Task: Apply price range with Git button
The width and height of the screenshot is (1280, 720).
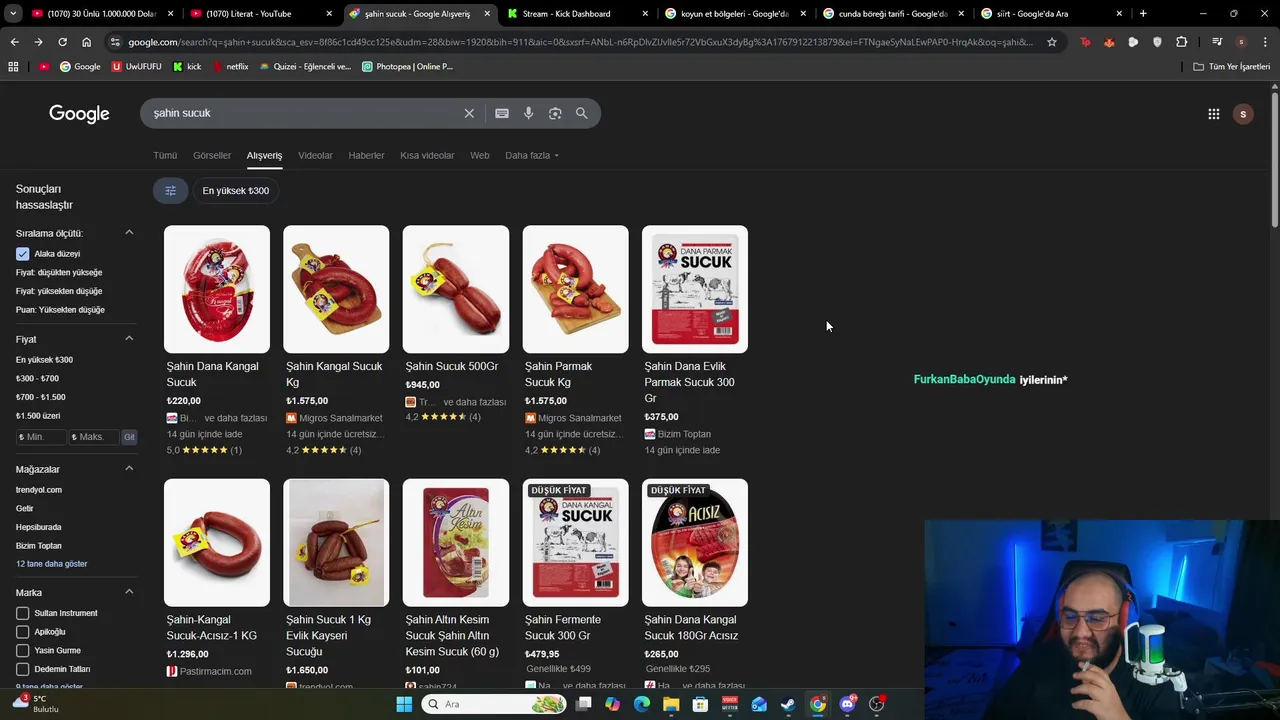Action: click(x=129, y=437)
